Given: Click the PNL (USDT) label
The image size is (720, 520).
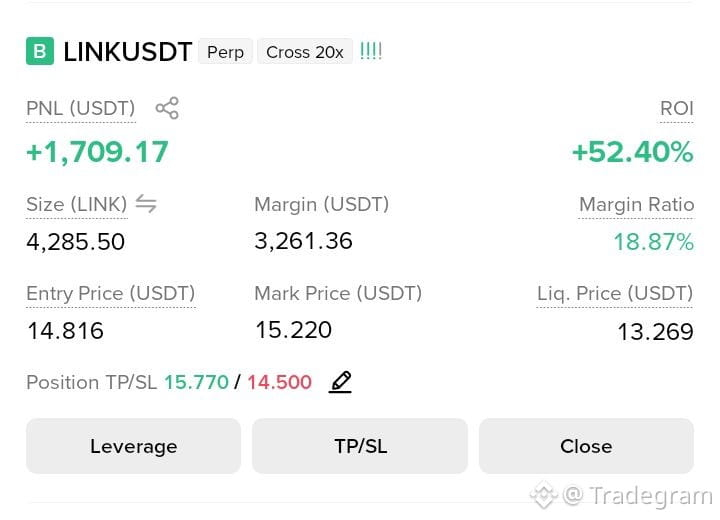Looking at the screenshot, I should [x=81, y=109].
